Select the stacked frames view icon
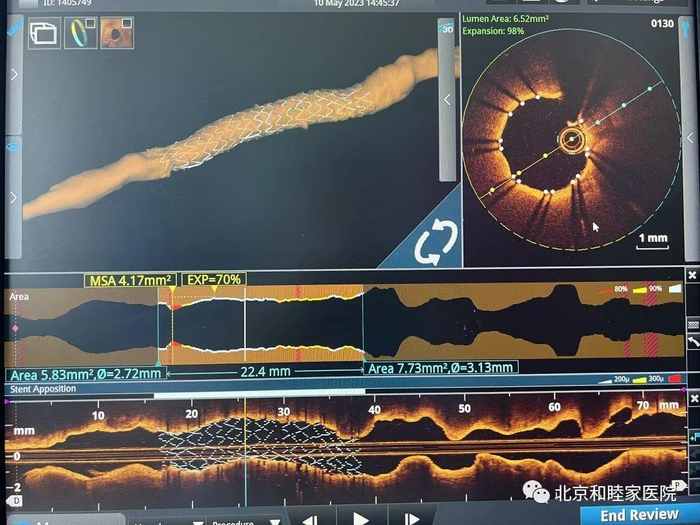 click(44, 33)
